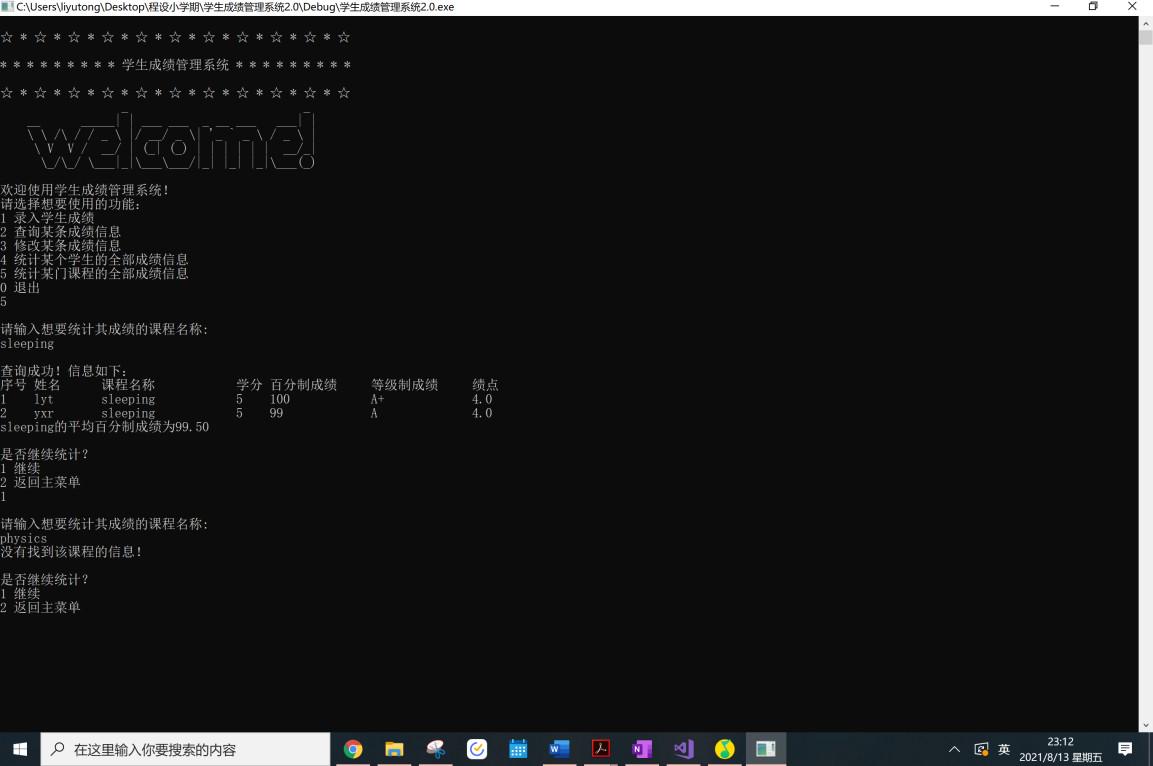Viewport: 1153px width, 766px height.
Task: Click the average line 'sleeping的平均百分制成绩为99.50'
Action: (x=104, y=427)
